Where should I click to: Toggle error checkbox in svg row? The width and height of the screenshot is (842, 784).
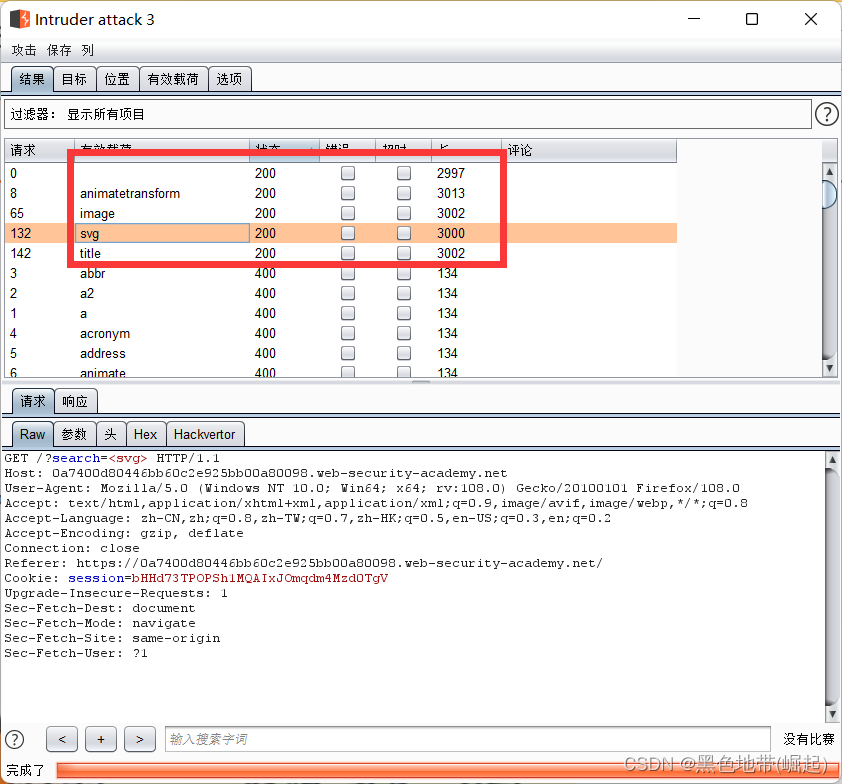pos(348,233)
